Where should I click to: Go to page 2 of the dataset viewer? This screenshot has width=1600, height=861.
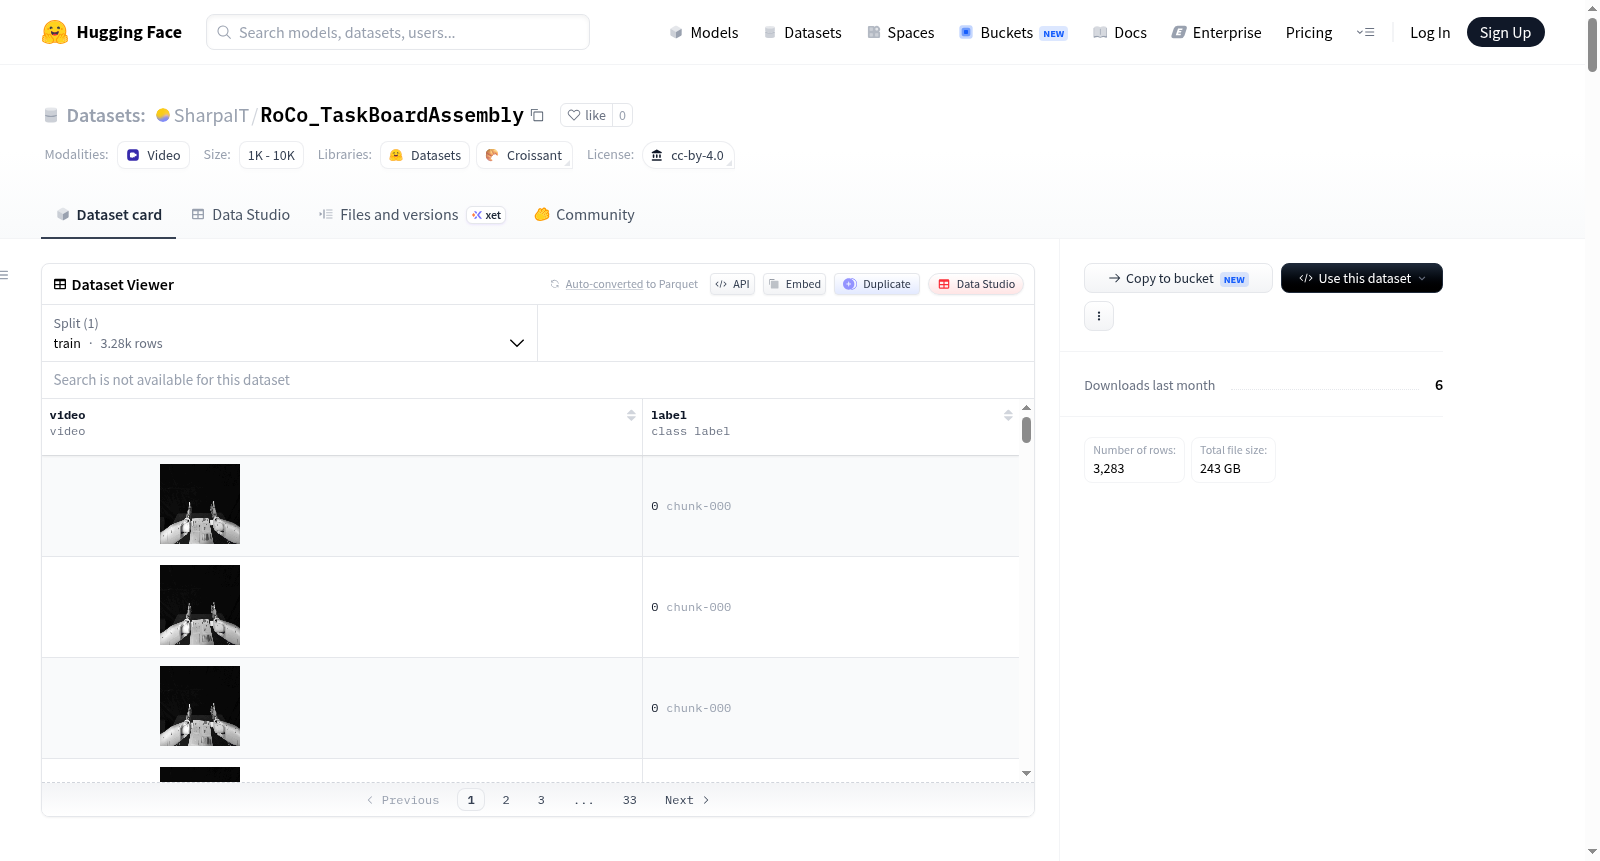[506, 800]
